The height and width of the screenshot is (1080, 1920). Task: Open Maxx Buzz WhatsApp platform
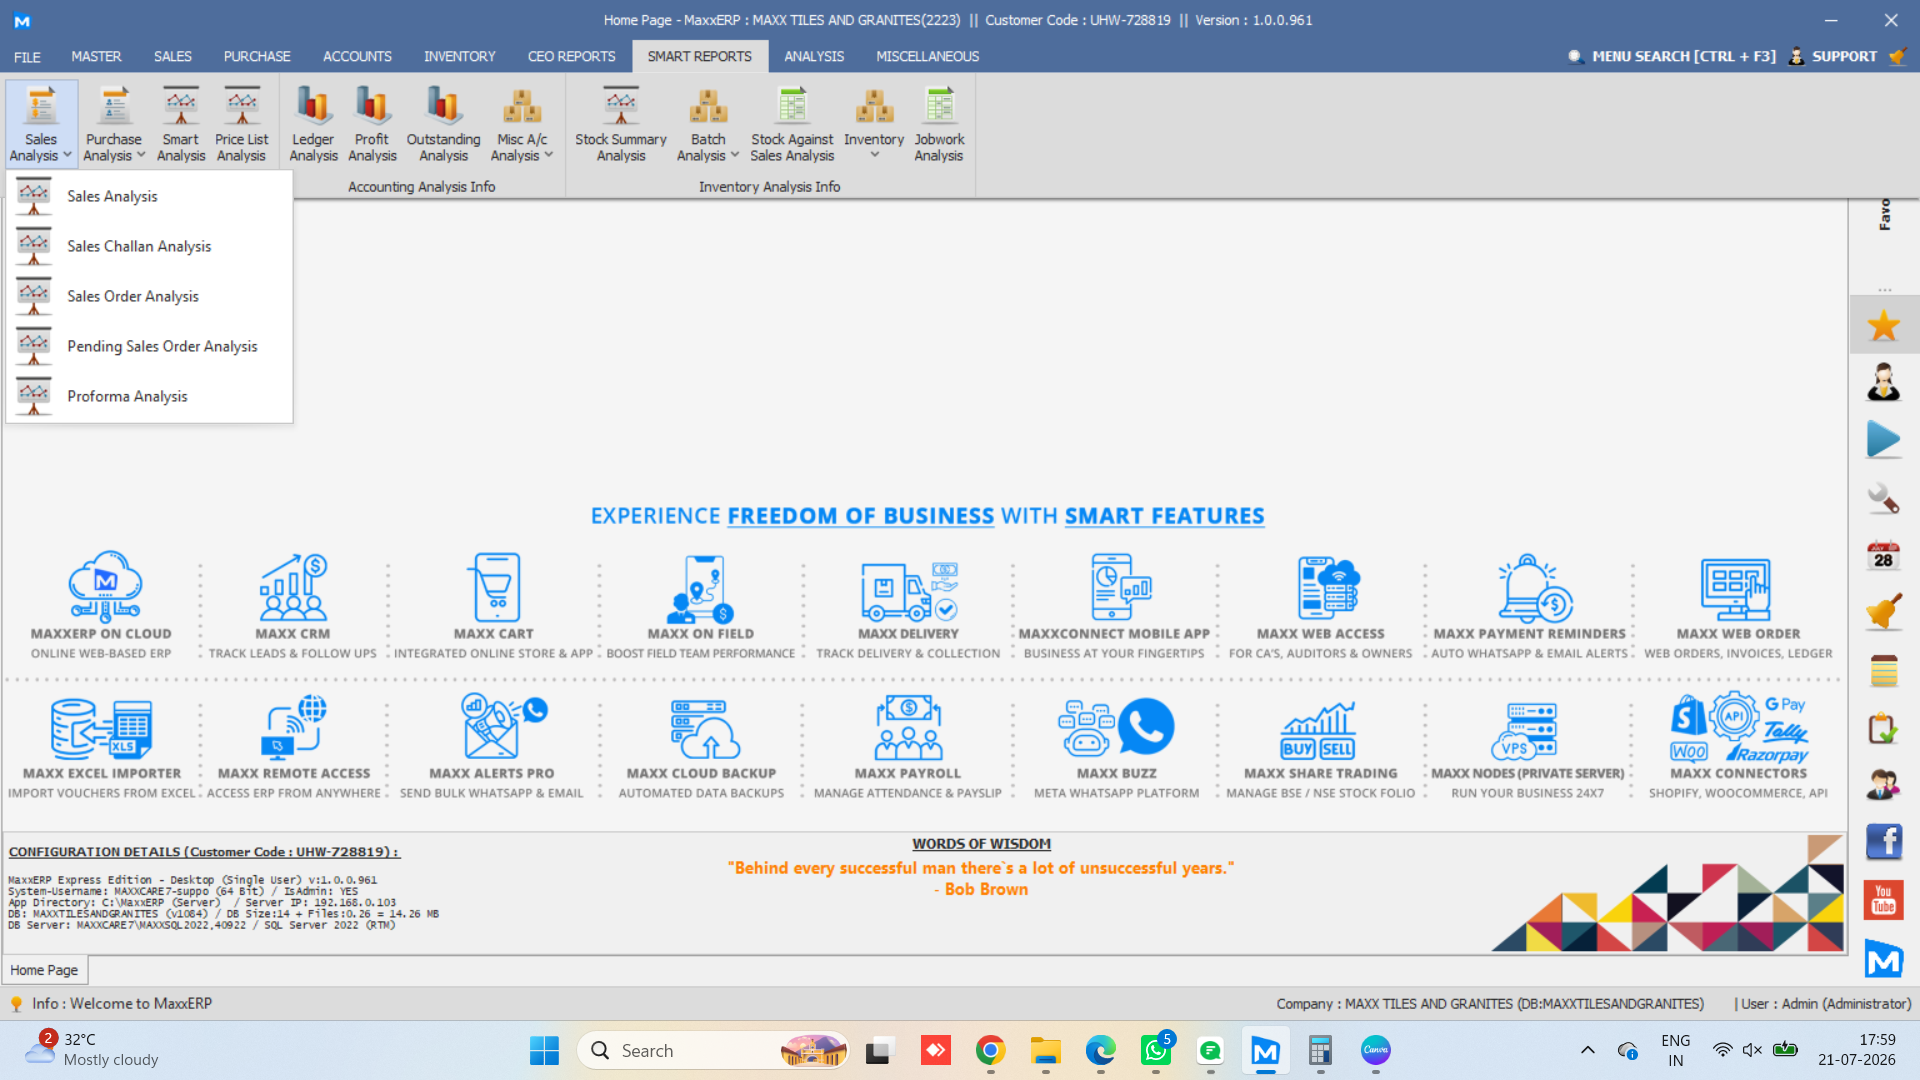[1117, 746]
